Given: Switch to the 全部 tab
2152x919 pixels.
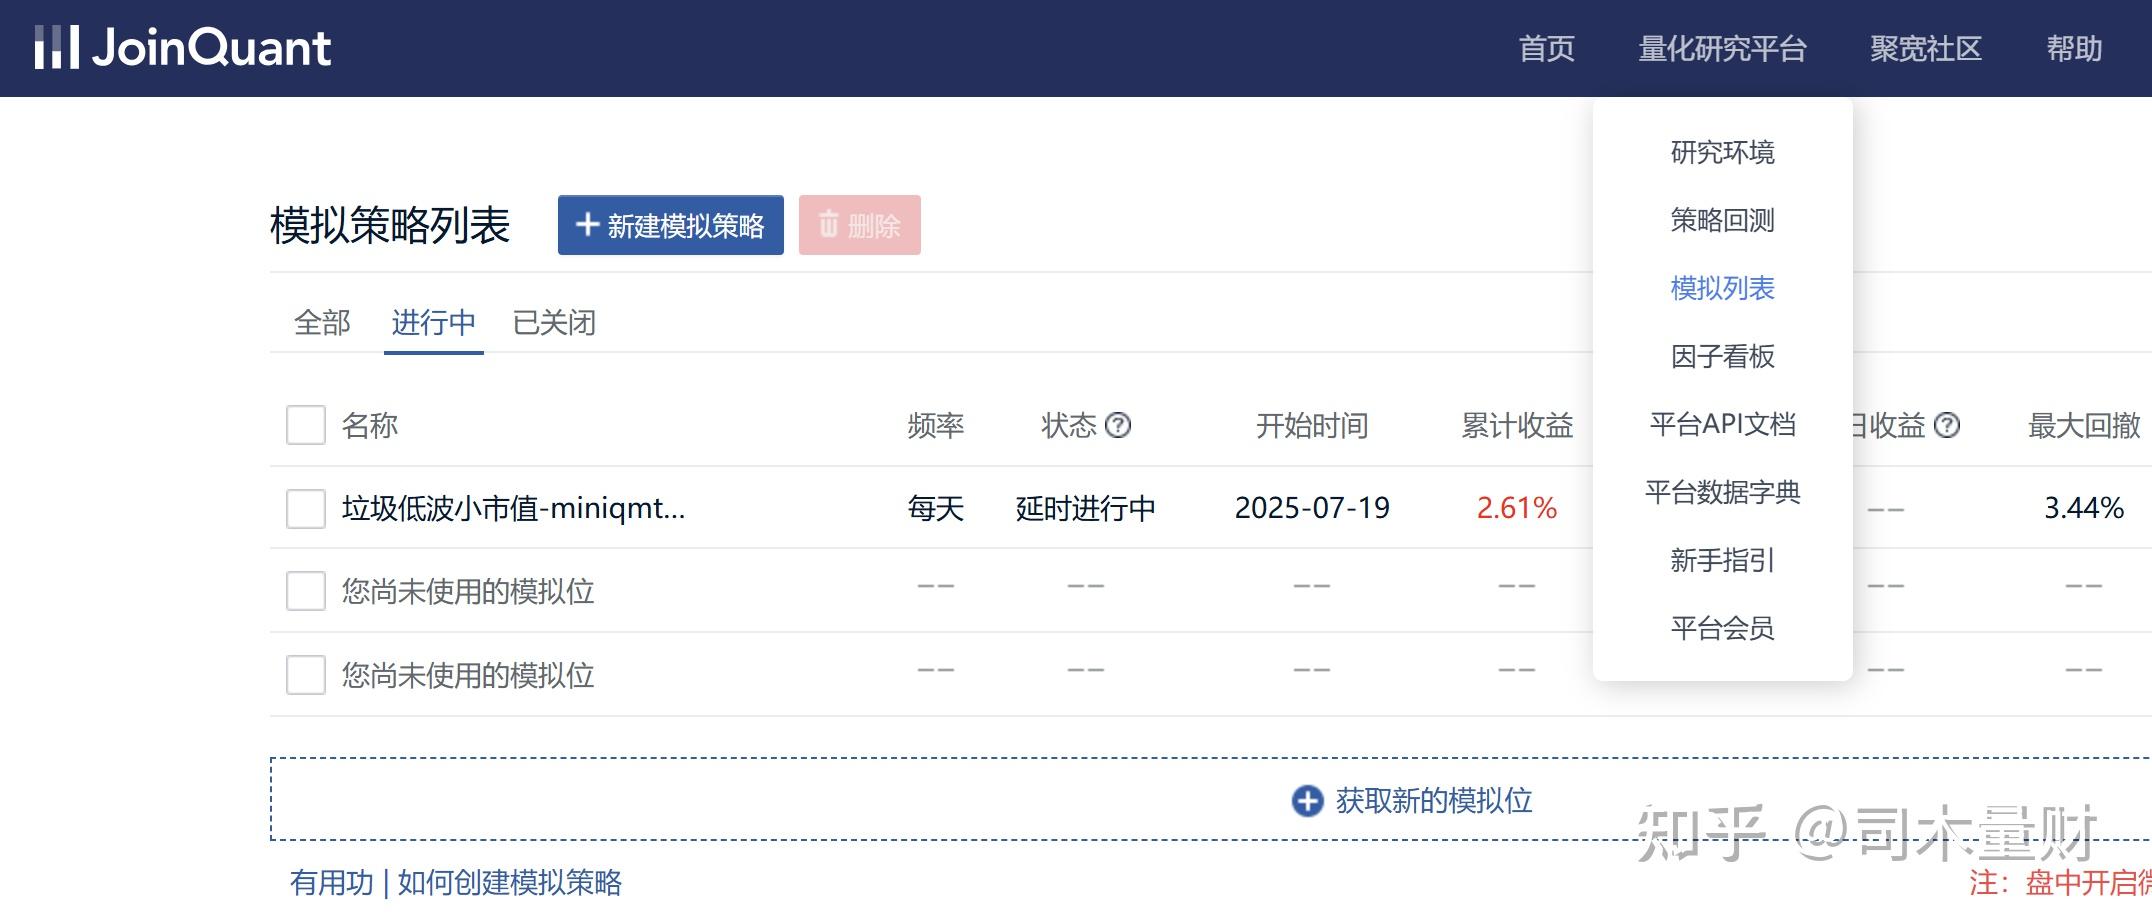Looking at the screenshot, I should [x=321, y=322].
